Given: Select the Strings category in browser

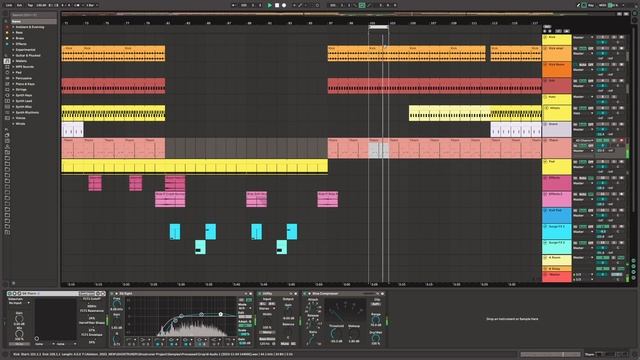Looking at the screenshot, I should tap(21, 89).
